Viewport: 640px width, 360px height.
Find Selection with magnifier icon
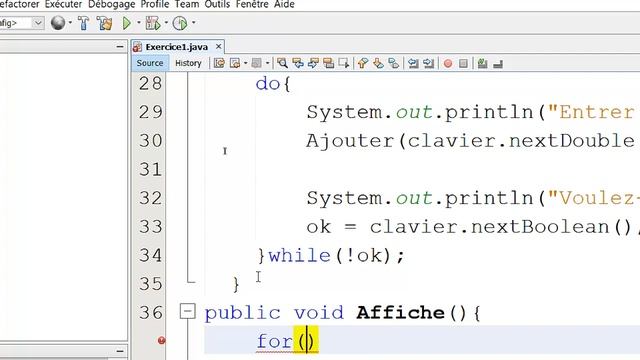[x=282, y=63]
